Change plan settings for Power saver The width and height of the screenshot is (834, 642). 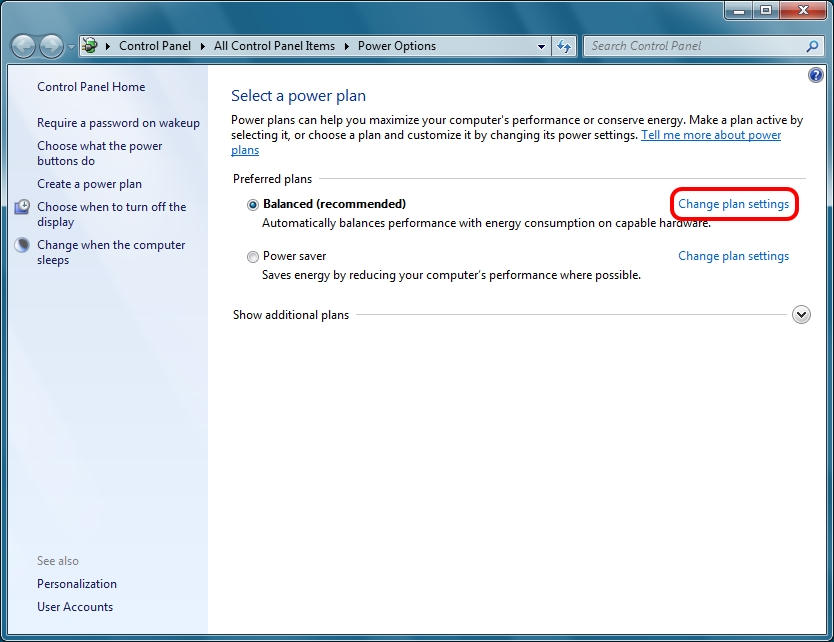[733, 256]
